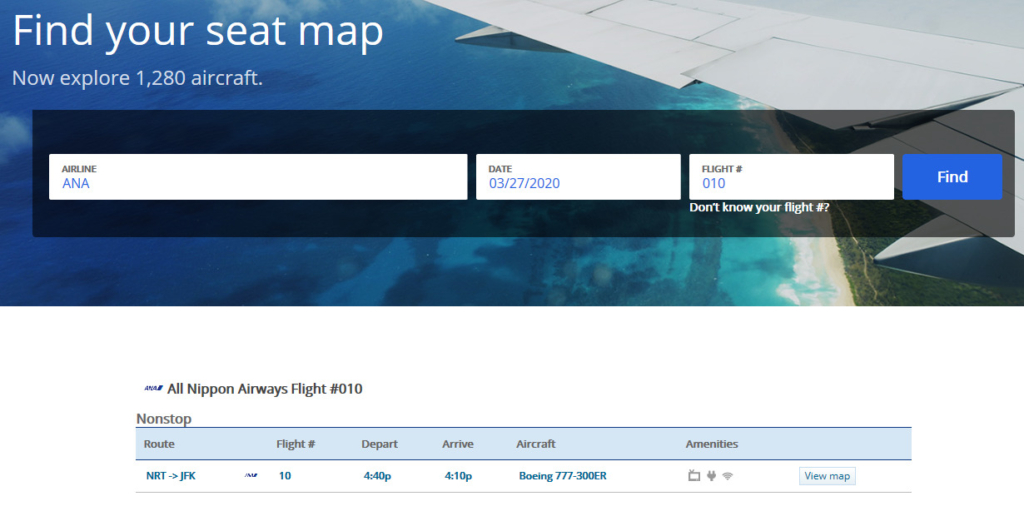Click the 4:40p departure time
The height and width of the screenshot is (516, 1024).
click(377, 476)
